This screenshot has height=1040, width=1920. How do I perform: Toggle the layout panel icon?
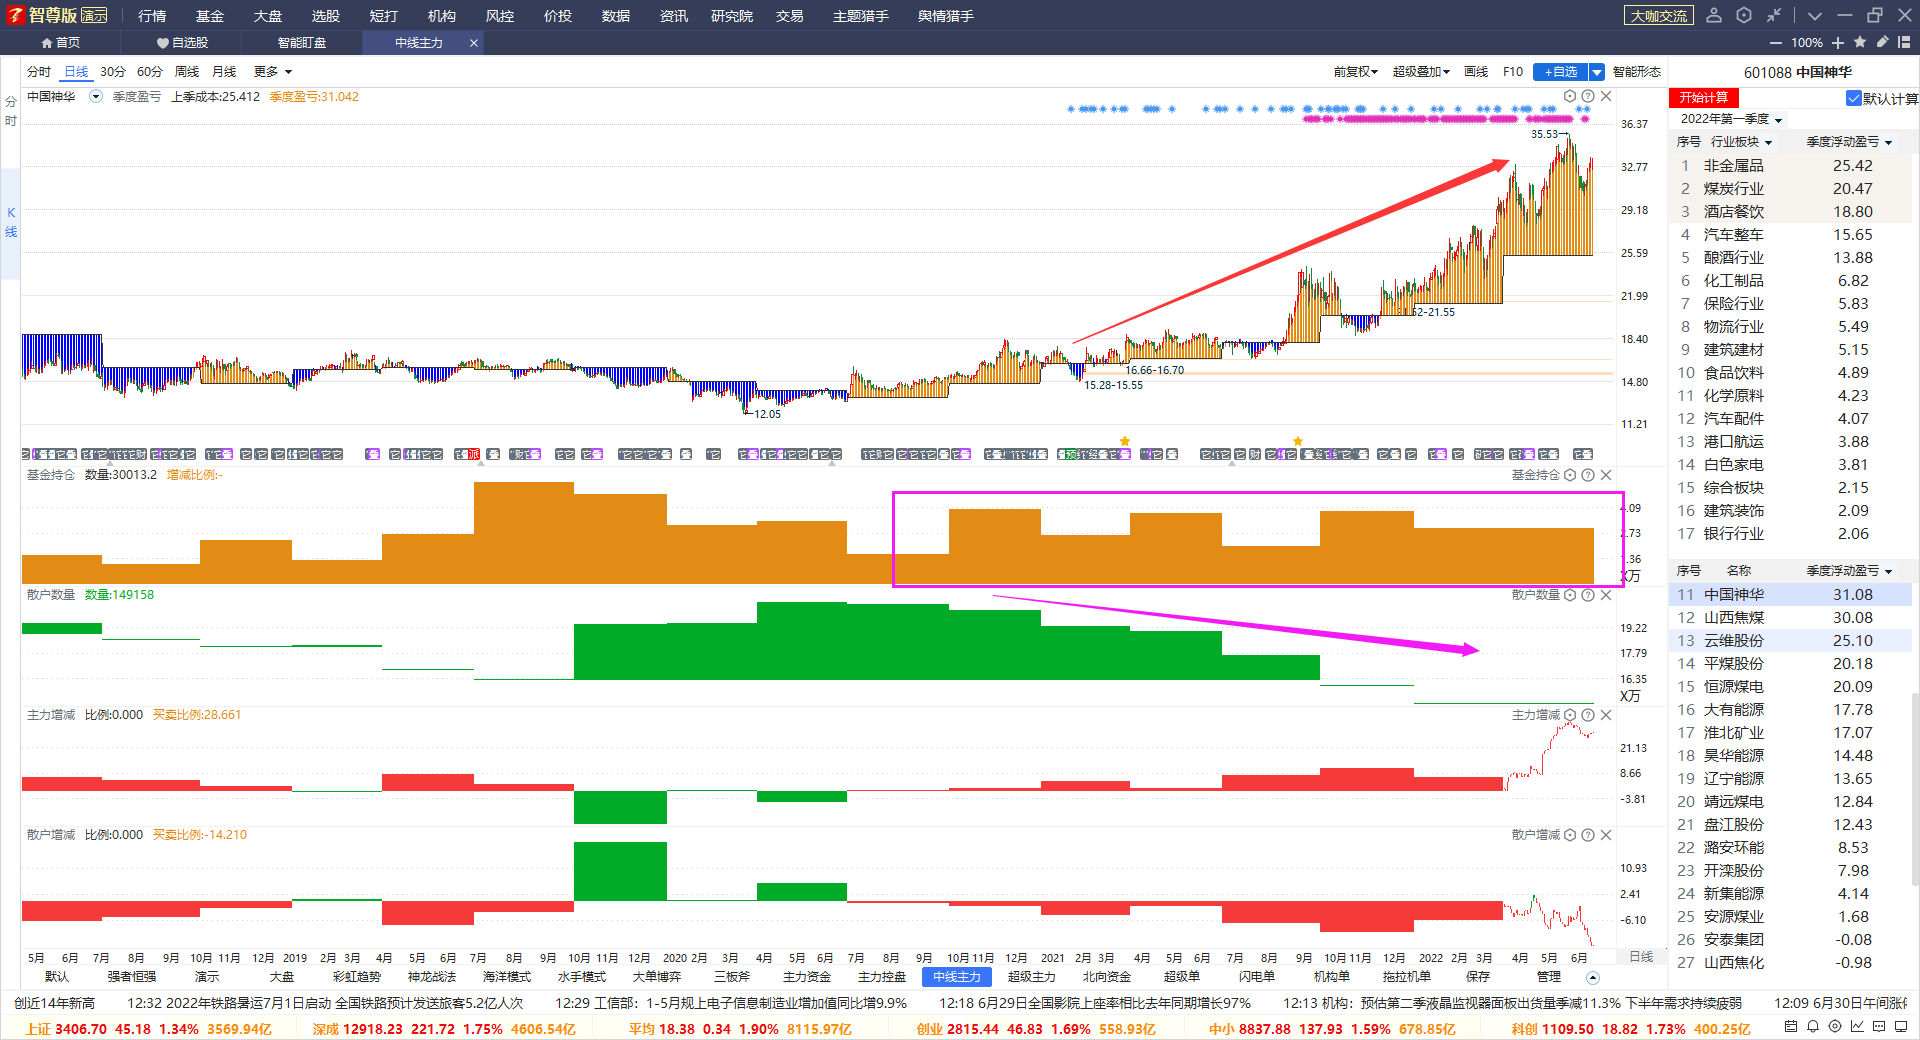point(1904,42)
